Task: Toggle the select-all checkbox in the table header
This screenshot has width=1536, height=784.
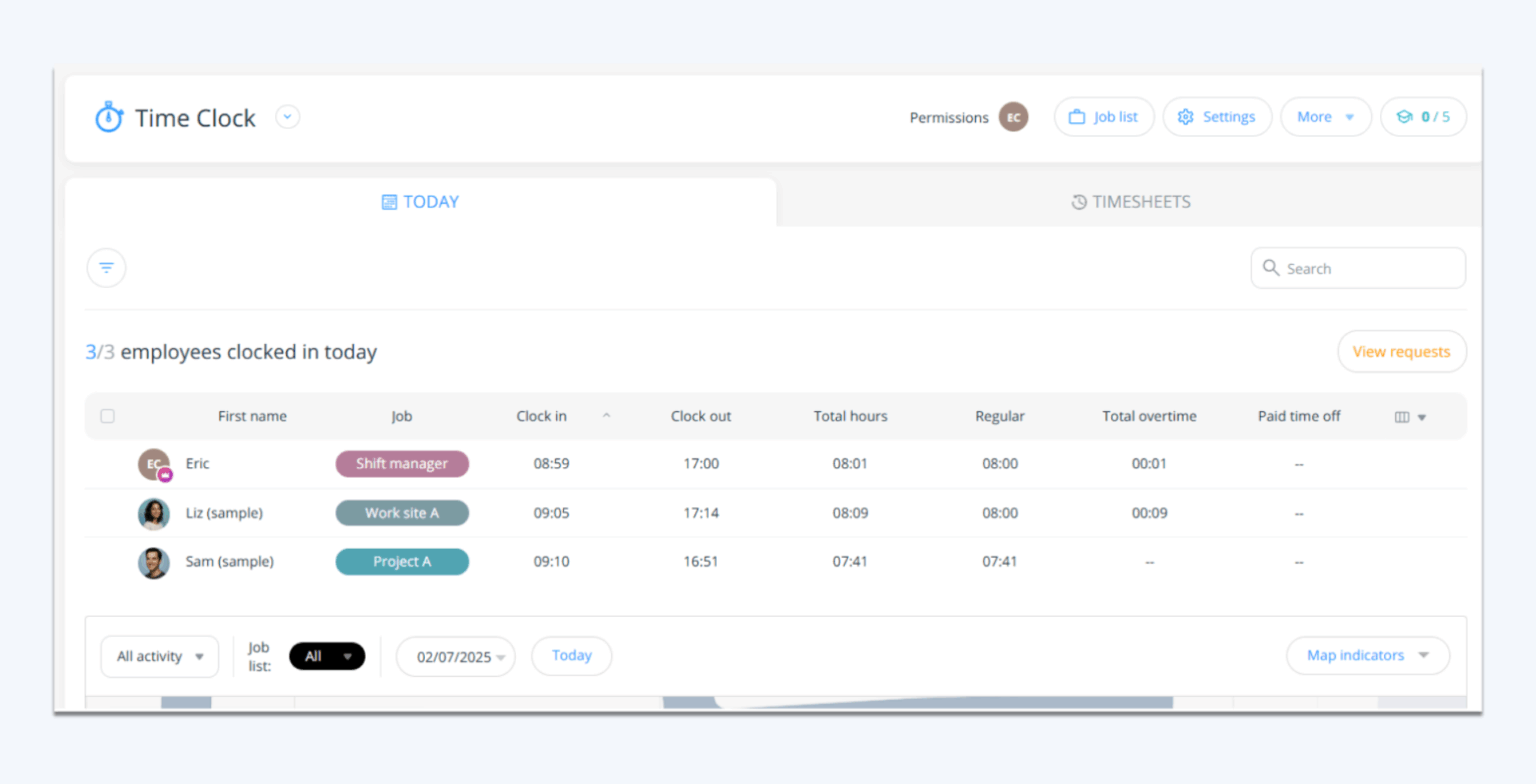Action: (107, 416)
